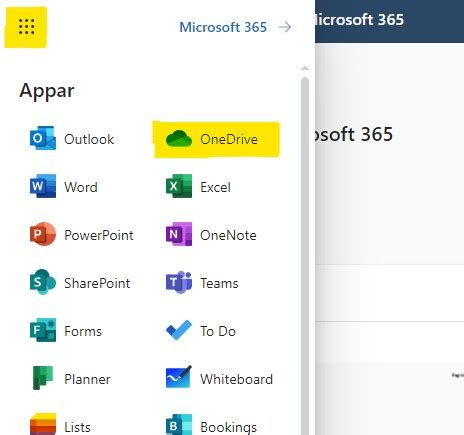Viewport: 464px width, 435px height.
Task: Open the Word app icon
Action: click(x=43, y=186)
